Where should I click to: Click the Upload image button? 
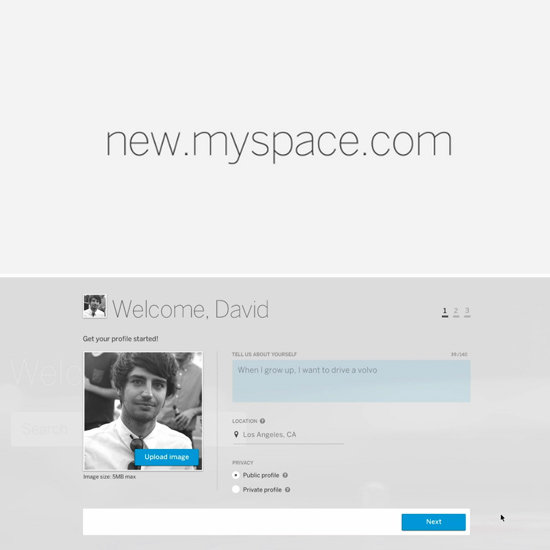[x=167, y=457]
